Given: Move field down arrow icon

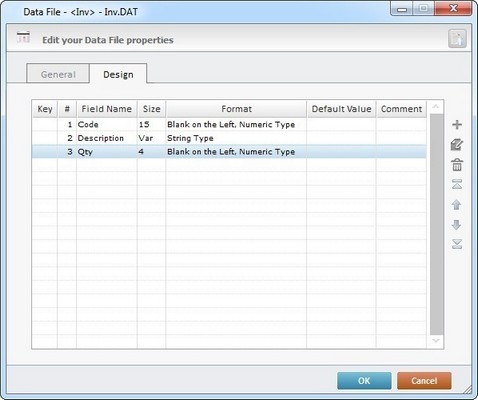Looking at the screenshot, I should [x=457, y=225].
